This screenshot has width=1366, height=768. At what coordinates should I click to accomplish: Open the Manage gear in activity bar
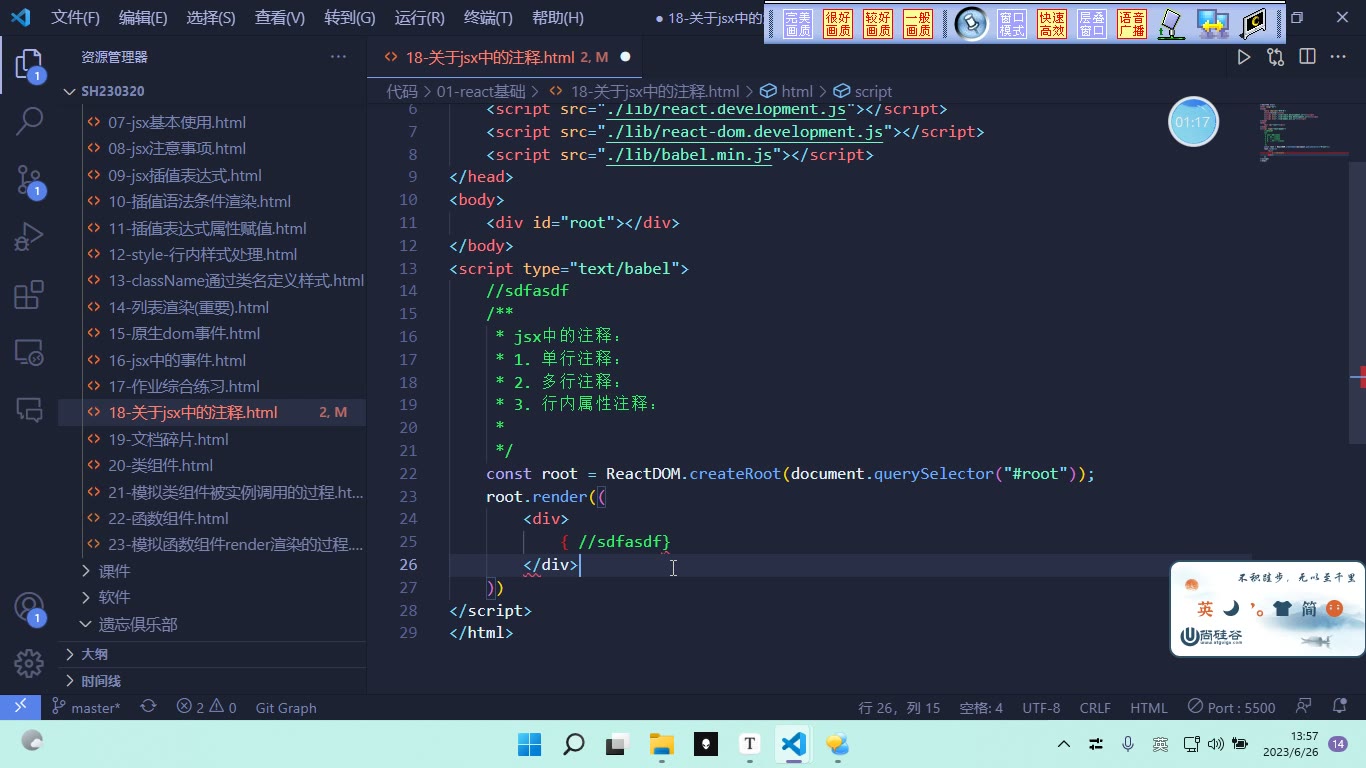(29, 662)
